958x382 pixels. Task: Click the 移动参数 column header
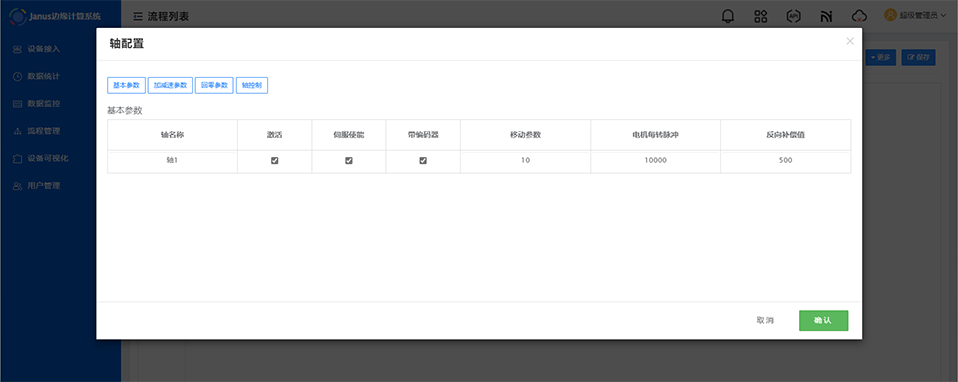(525, 134)
